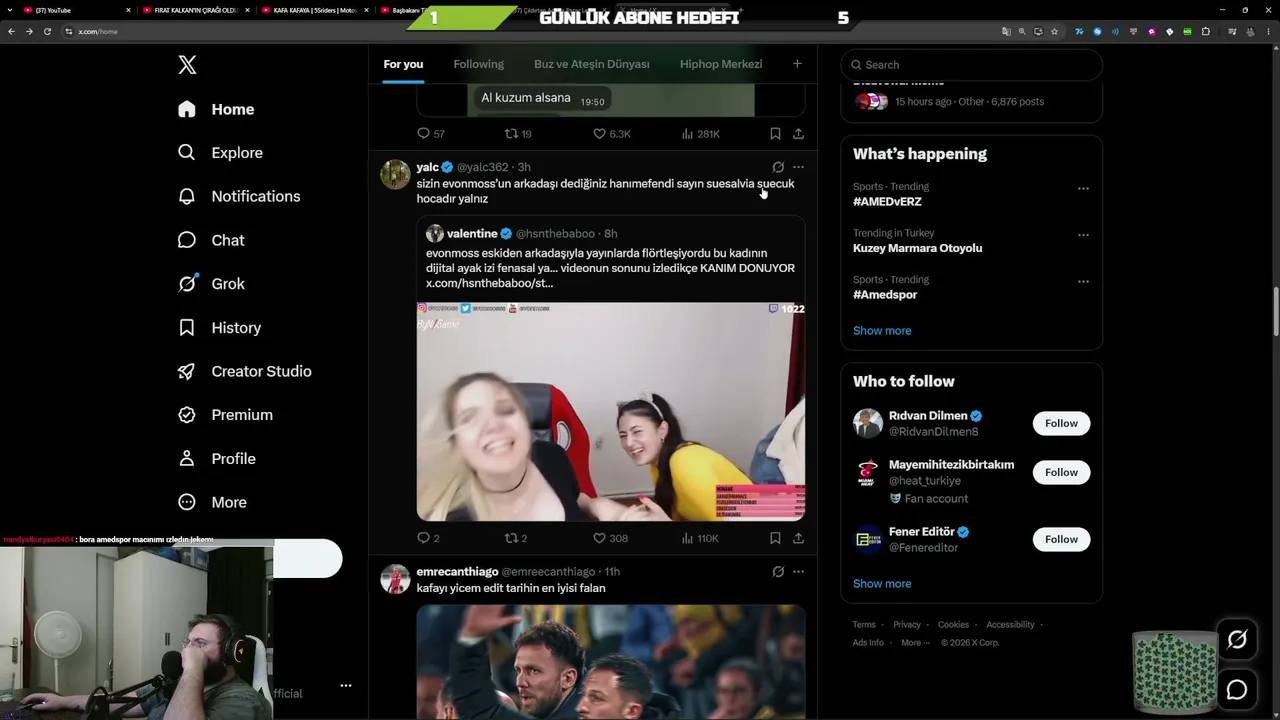Reply to yalc's post
Image resolution: width=1280 pixels, height=720 pixels.
[x=428, y=538]
